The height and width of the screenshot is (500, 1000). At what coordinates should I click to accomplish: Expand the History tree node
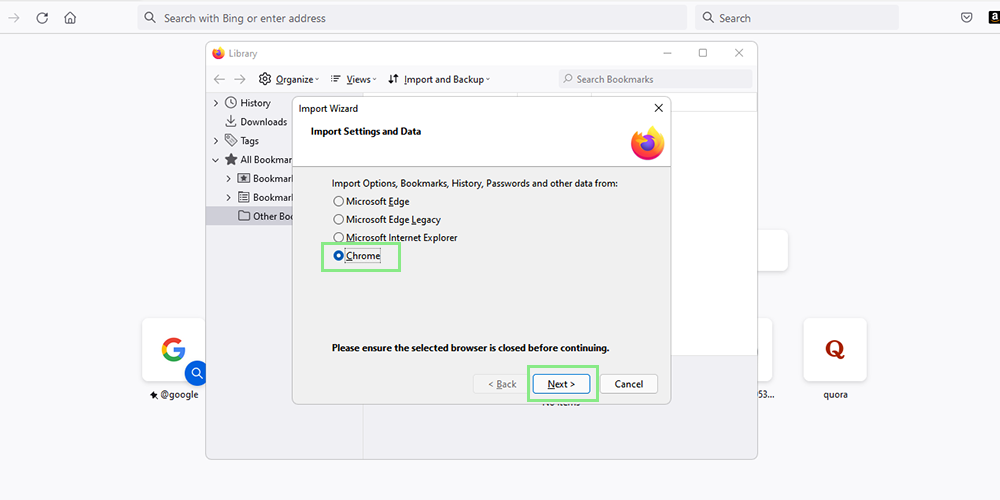pyautogui.click(x=216, y=103)
